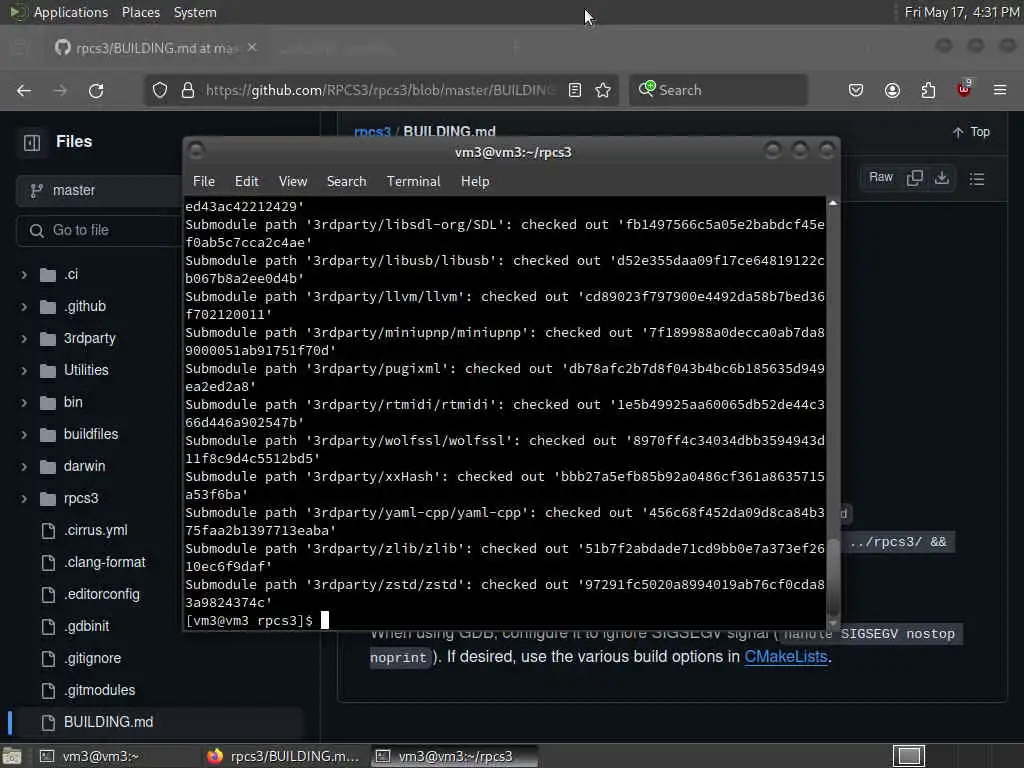The height and width of the screenshot is (768, 1024).
Task: Click the workspace switcher in bottom panel
Action: pyautogui.click(x=909, y=756)
